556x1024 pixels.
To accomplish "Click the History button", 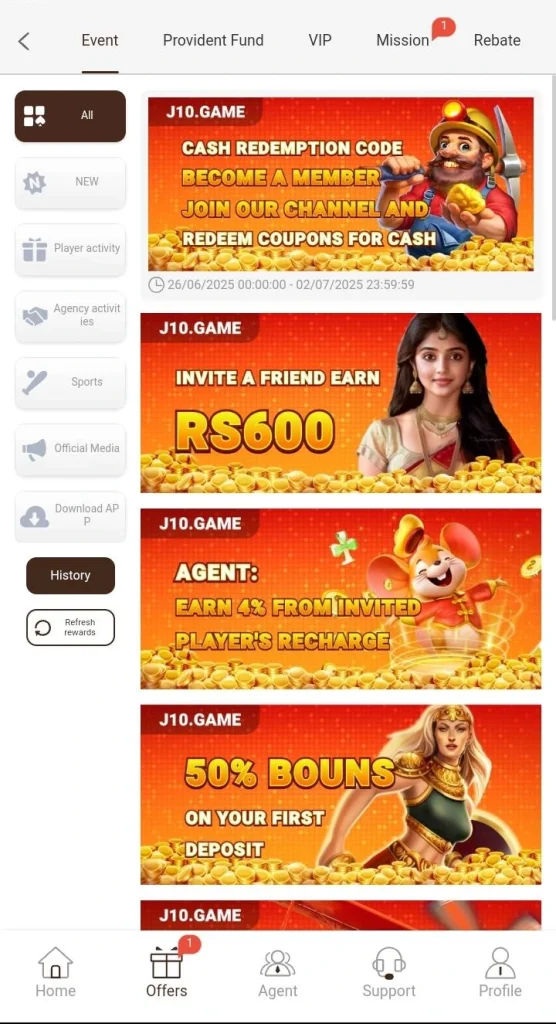I will pos(71,575).
